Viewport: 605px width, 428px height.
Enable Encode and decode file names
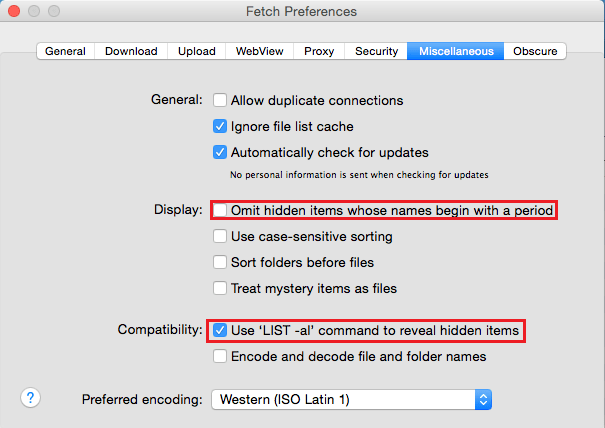tap(220, 356)
